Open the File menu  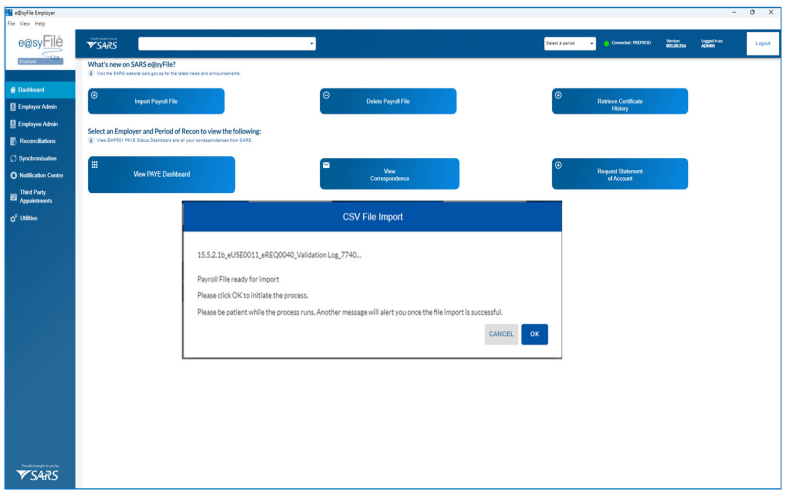pyautogui.click(x=9, y=23)
